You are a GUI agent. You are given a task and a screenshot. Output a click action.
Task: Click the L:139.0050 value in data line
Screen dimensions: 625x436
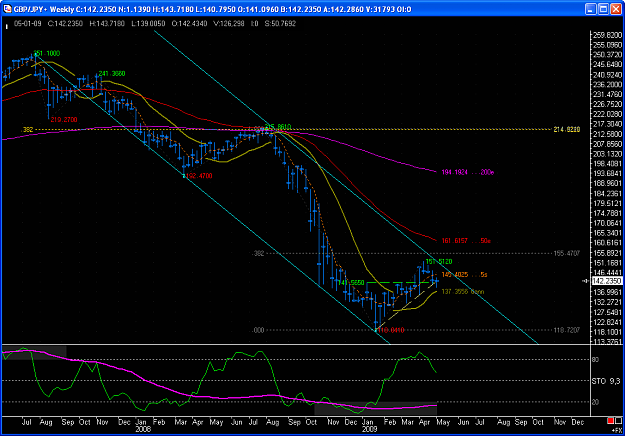coord(148,24)
